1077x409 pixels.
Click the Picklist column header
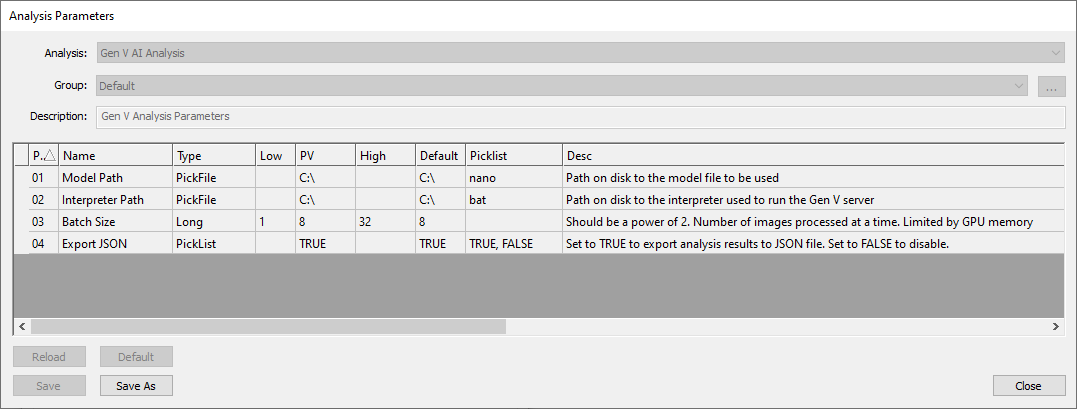[x=512, y=156]
